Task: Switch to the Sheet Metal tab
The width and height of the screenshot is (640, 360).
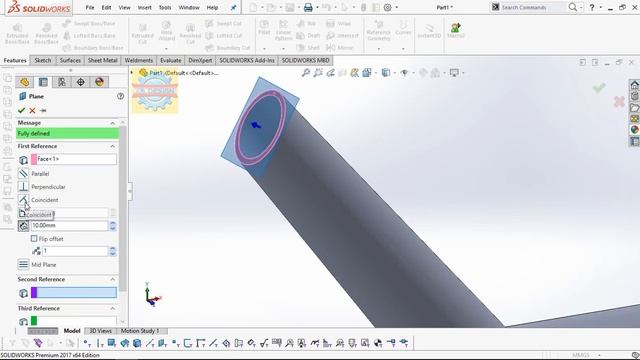Action: pyautogui.click(x=102, y=60)
